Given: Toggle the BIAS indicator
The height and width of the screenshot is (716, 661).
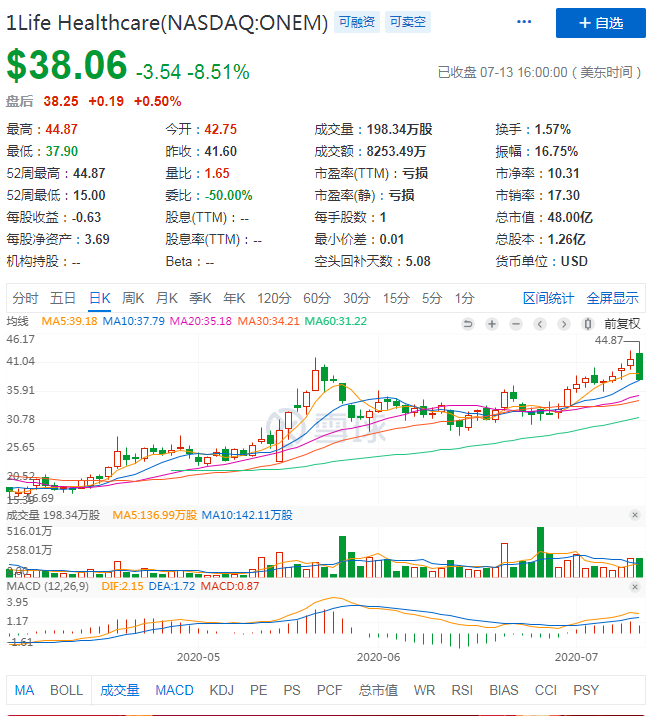Looking at the screenshot, I should pos(504,690).
